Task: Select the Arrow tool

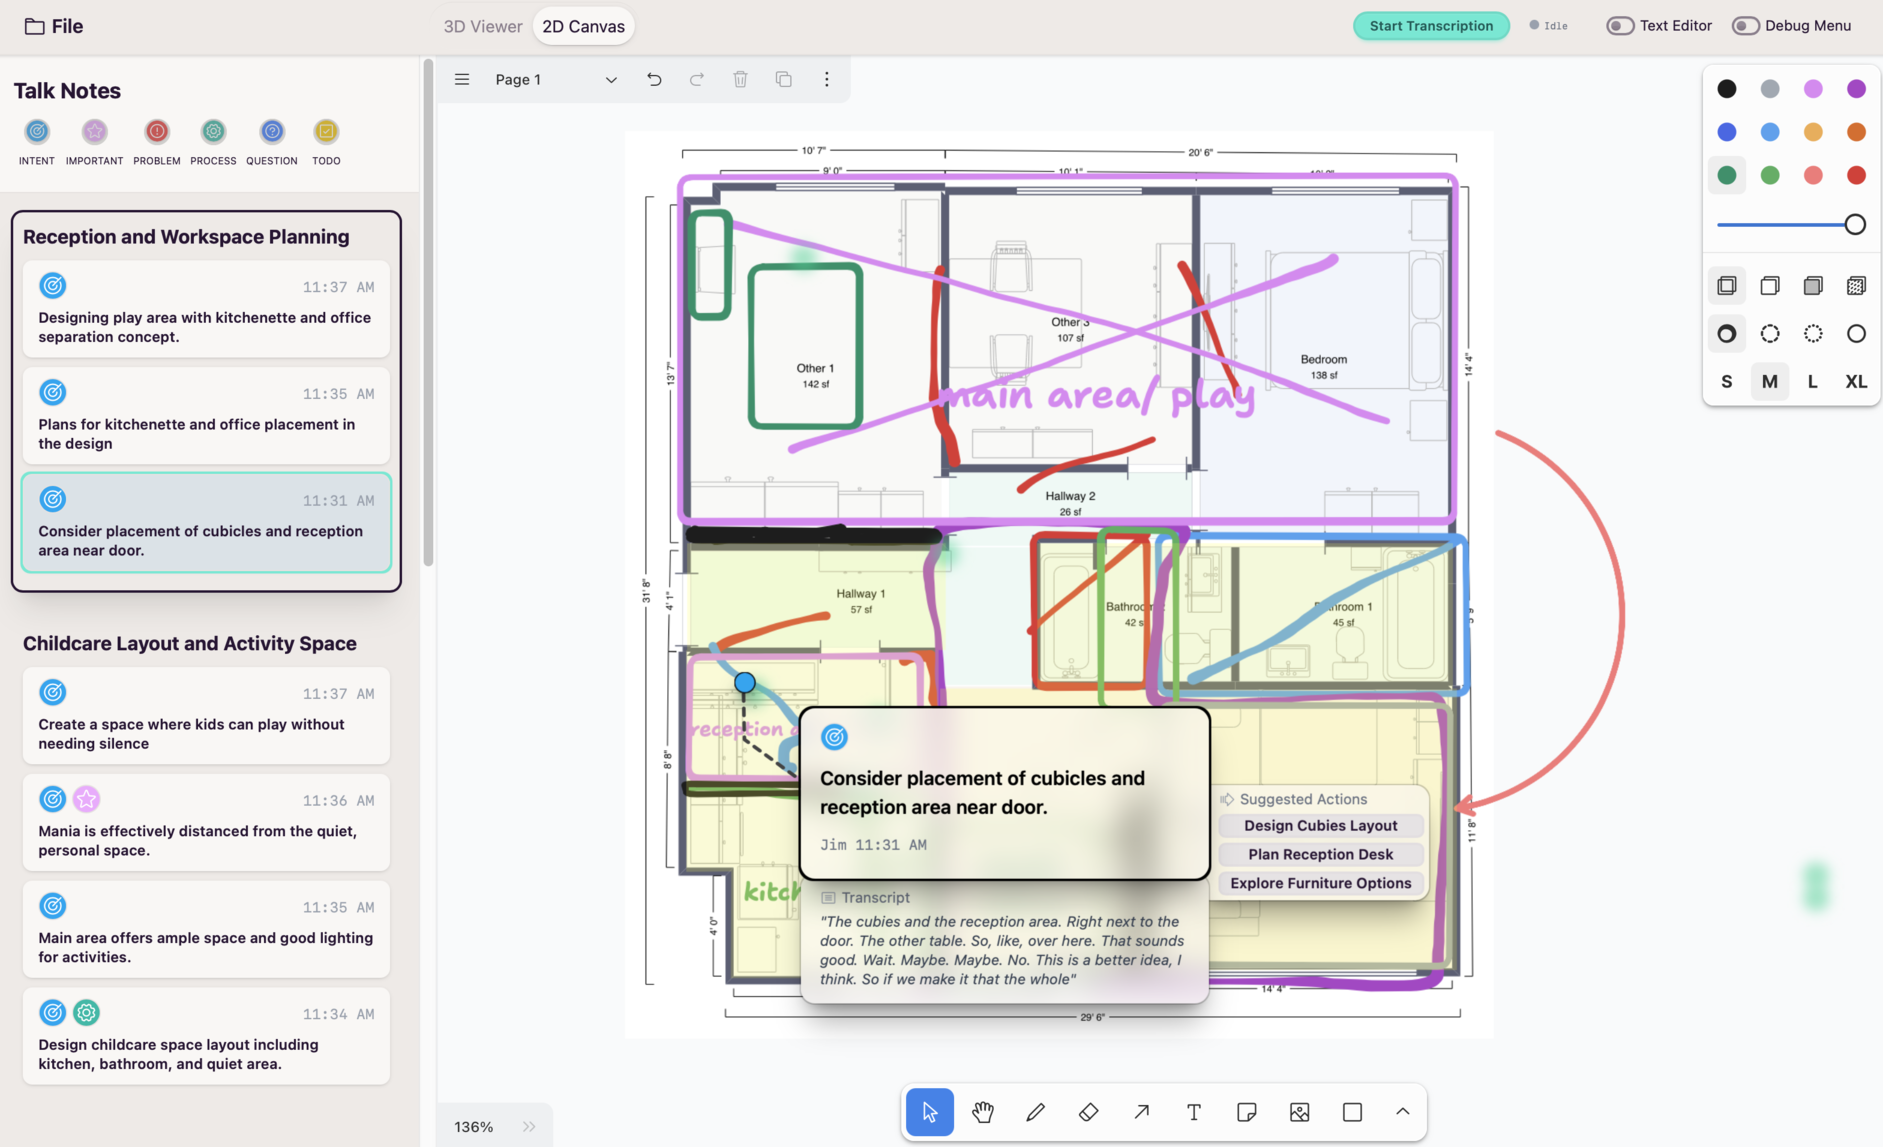Action: click(1141, 1112)
